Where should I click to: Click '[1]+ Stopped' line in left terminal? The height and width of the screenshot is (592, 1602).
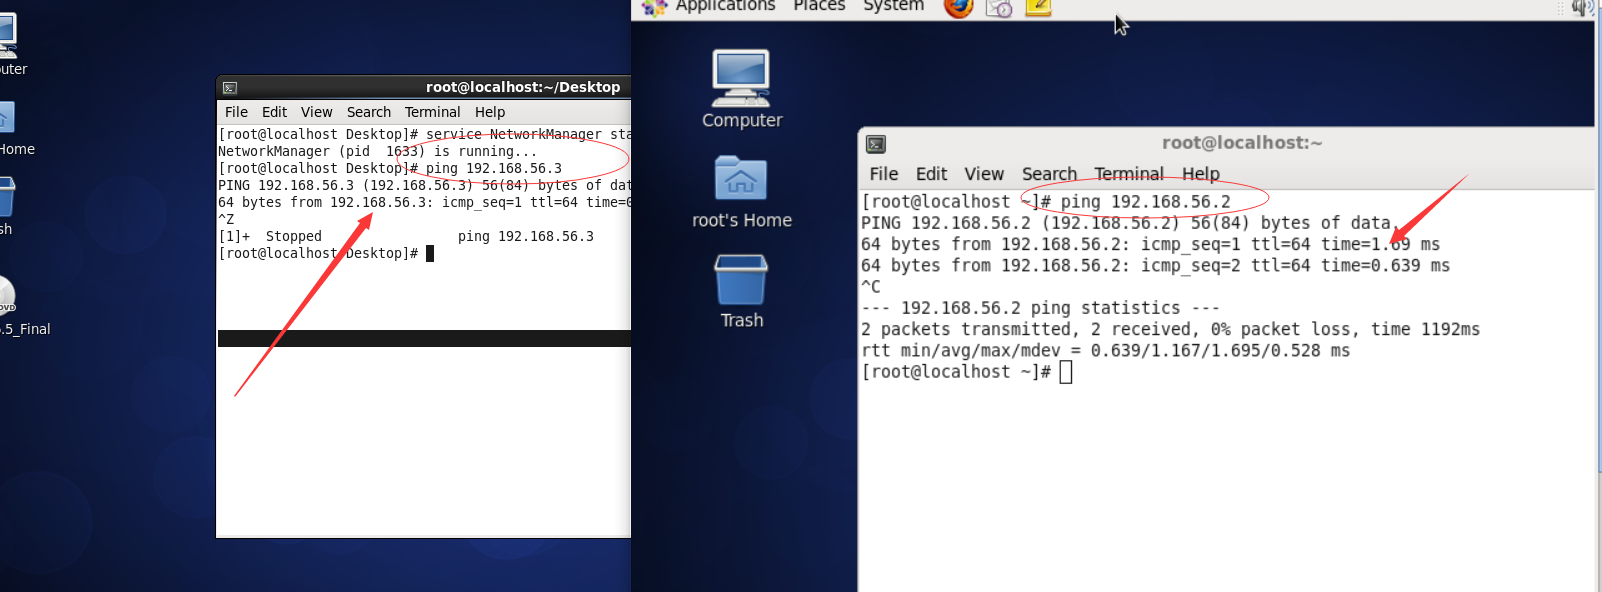tap(406, 237)
